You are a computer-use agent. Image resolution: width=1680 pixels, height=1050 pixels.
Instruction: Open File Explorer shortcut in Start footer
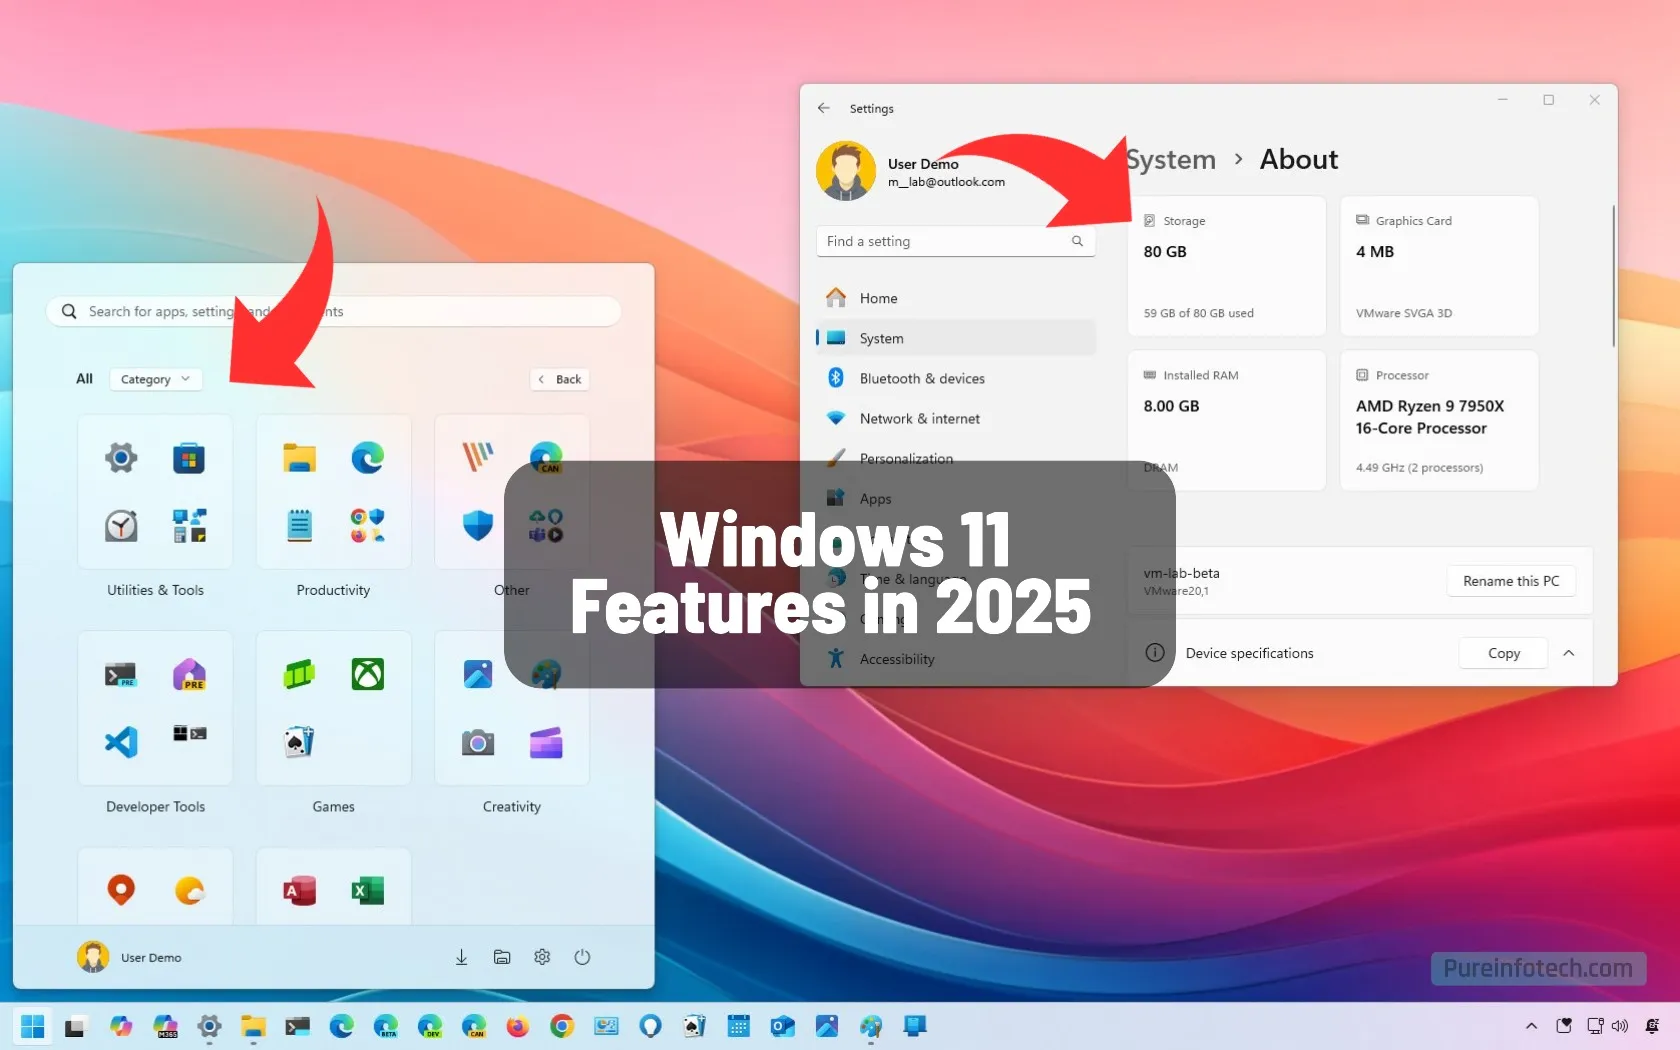point(502,957)
